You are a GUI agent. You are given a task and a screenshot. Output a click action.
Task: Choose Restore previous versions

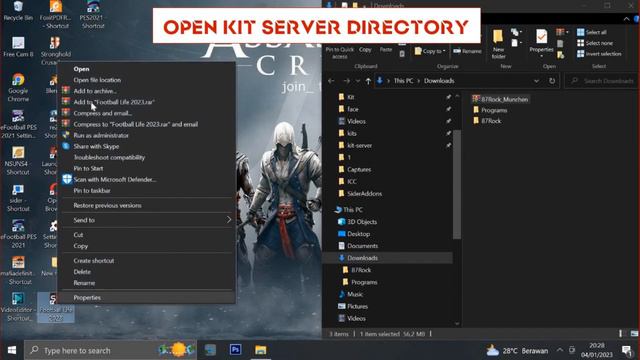pos(148,205)
